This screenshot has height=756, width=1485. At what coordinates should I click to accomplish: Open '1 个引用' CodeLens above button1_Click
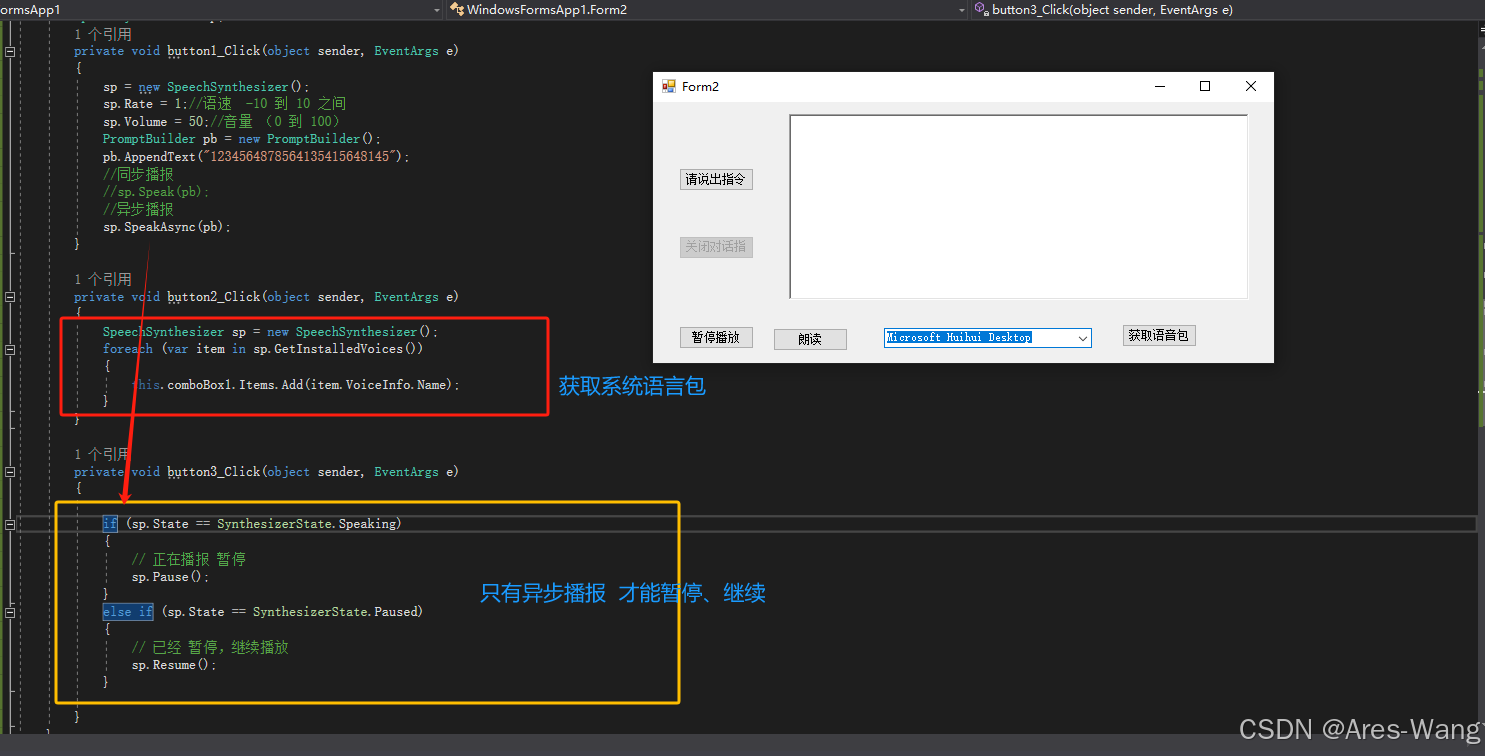[102, 34]
